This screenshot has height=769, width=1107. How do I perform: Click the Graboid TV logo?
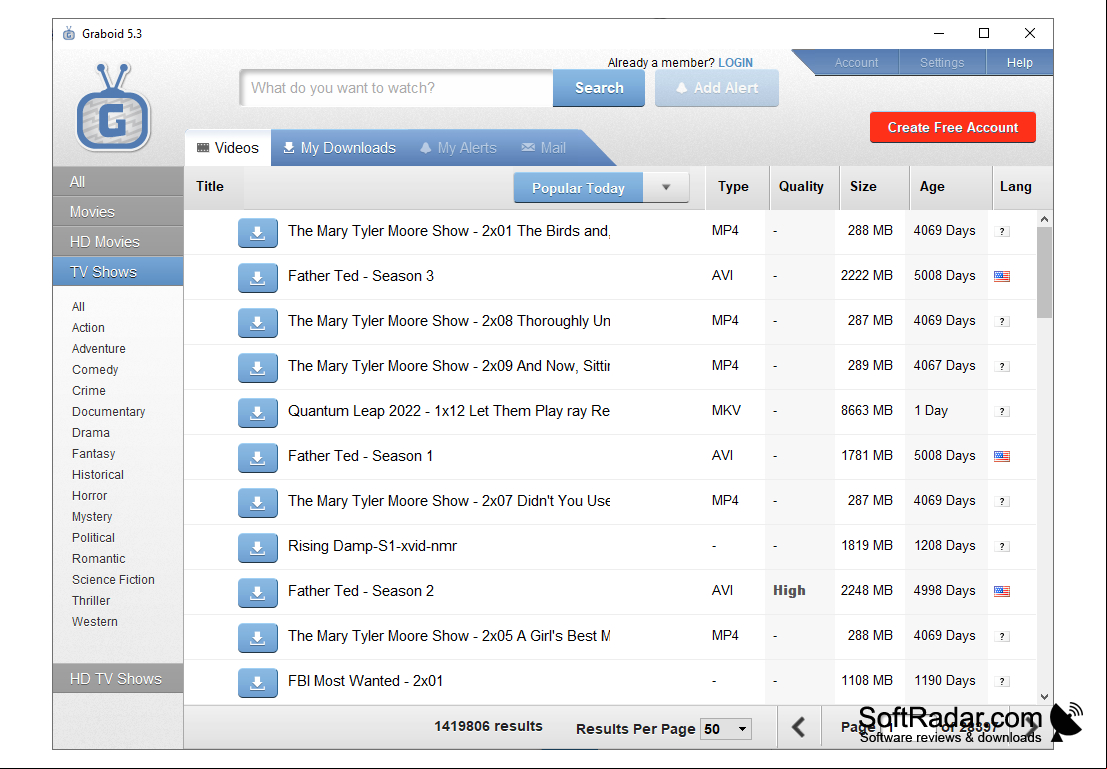click(113, 107)
